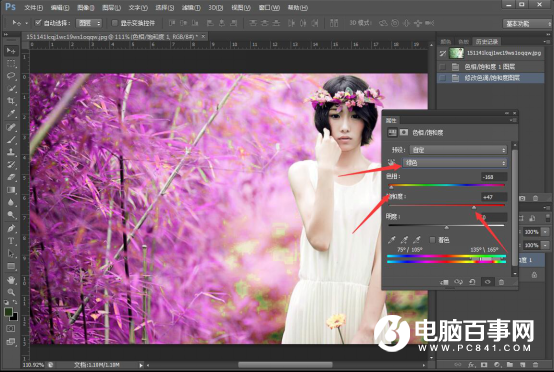554x372 pixels.
Task: Open the Image menu
Action: coord(85,7)
